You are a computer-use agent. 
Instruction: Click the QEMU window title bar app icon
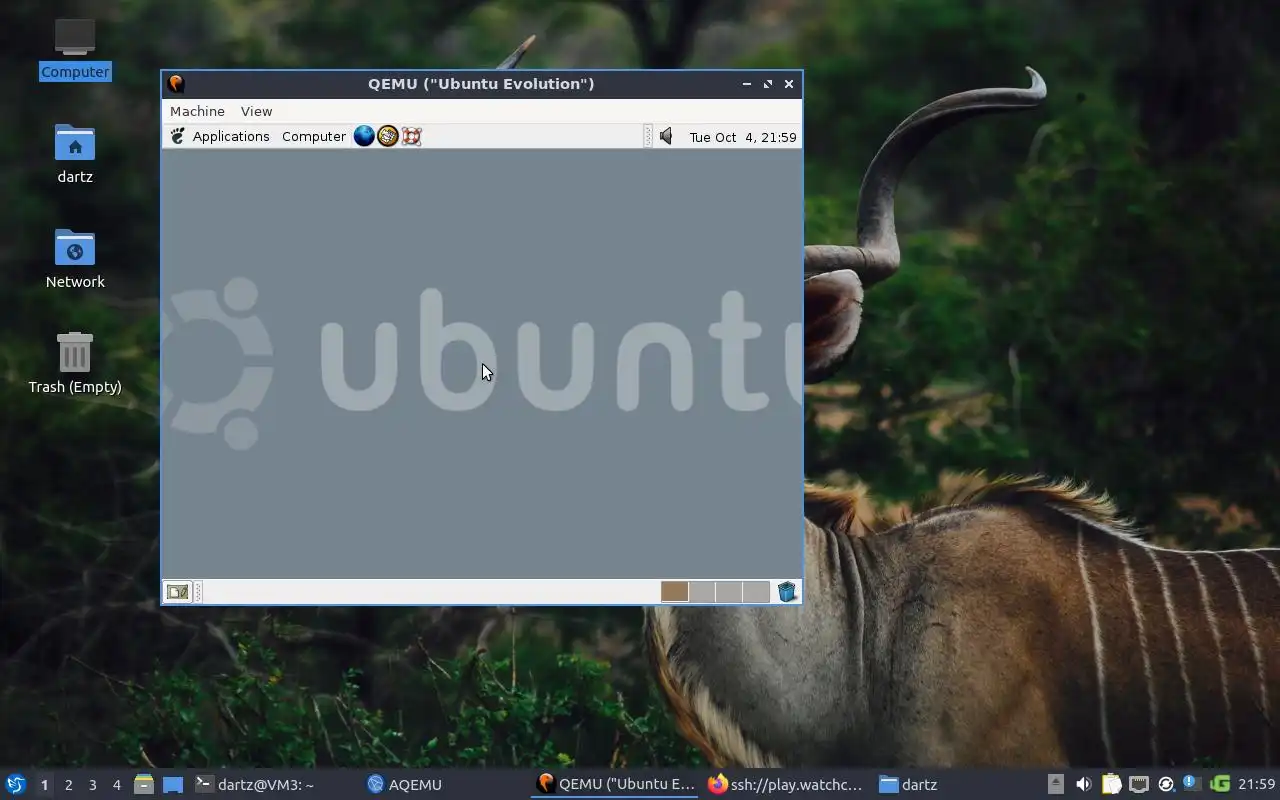pos(176,84)
